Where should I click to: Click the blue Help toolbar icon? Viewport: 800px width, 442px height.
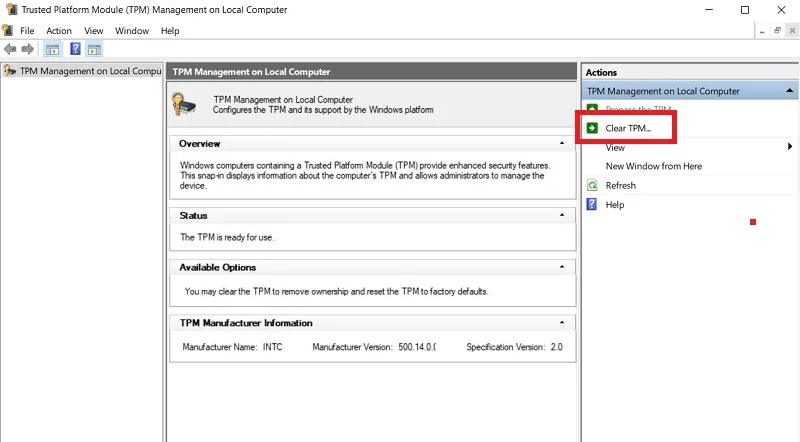click(75, 49)
